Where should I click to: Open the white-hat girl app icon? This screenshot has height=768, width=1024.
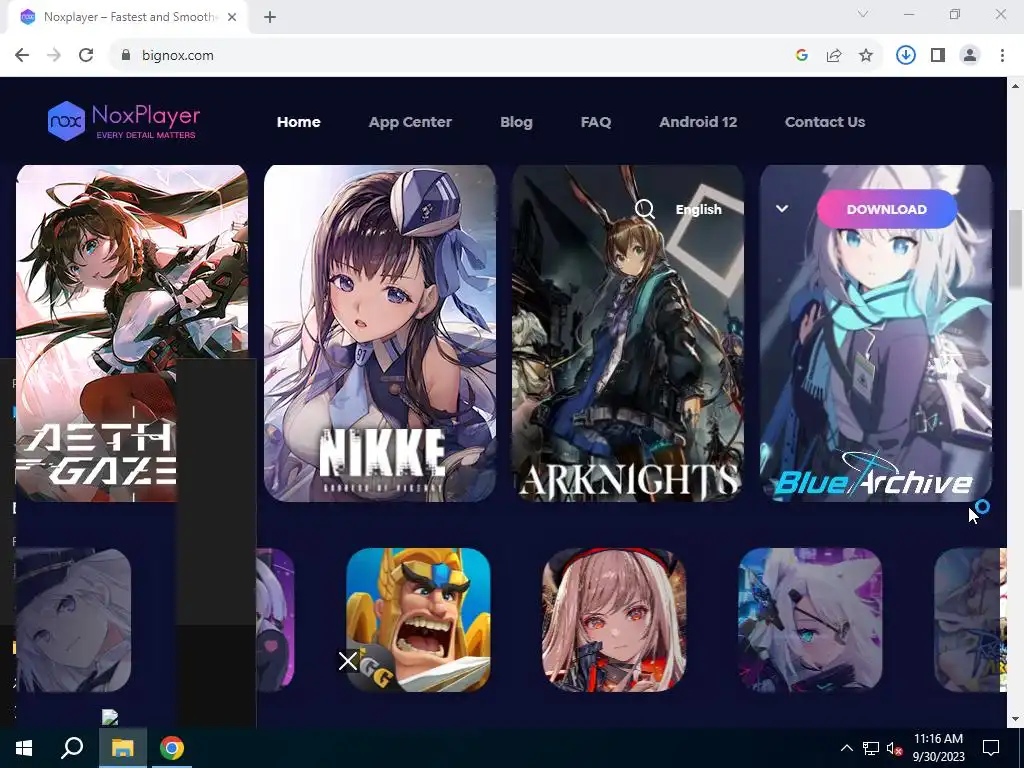pos(73,620)
